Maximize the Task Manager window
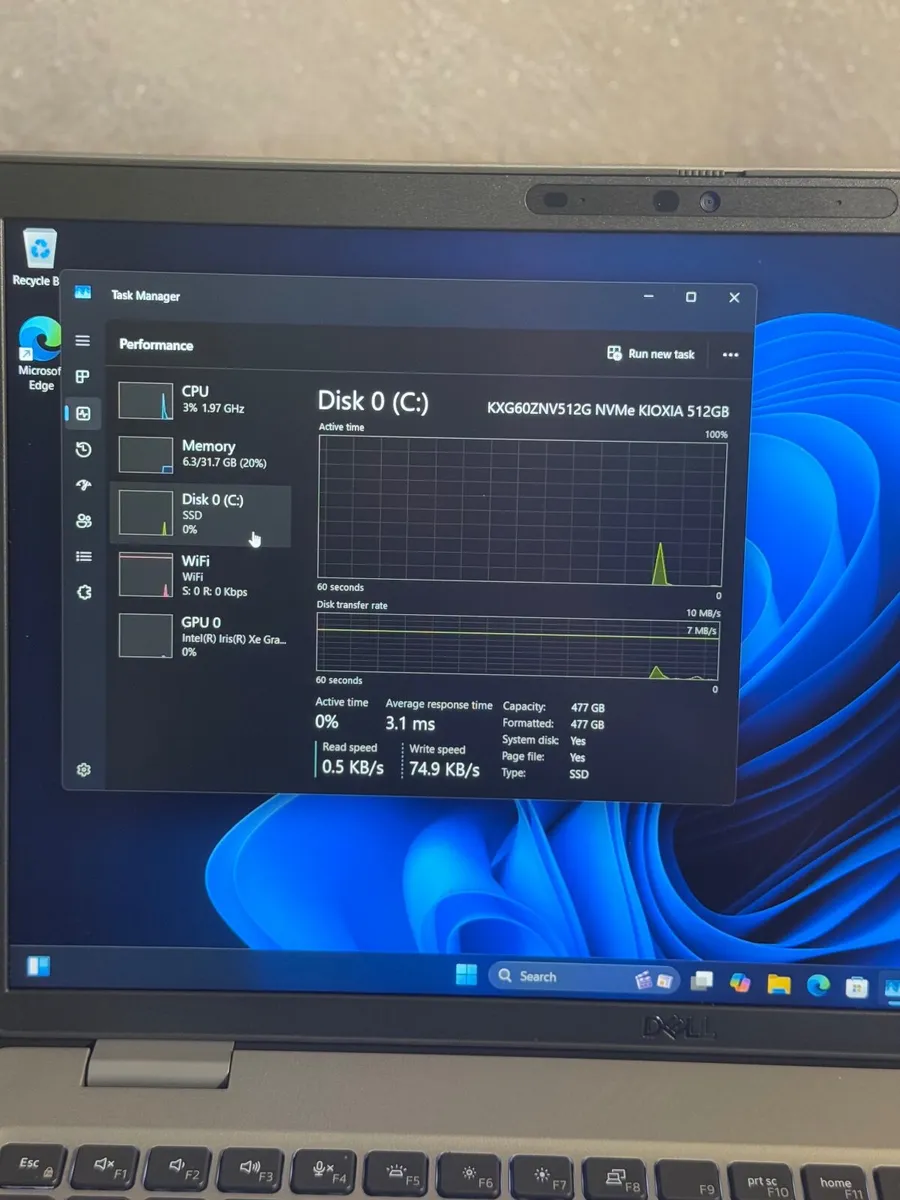Screen dimensions: 900x1200 [691, 297]
